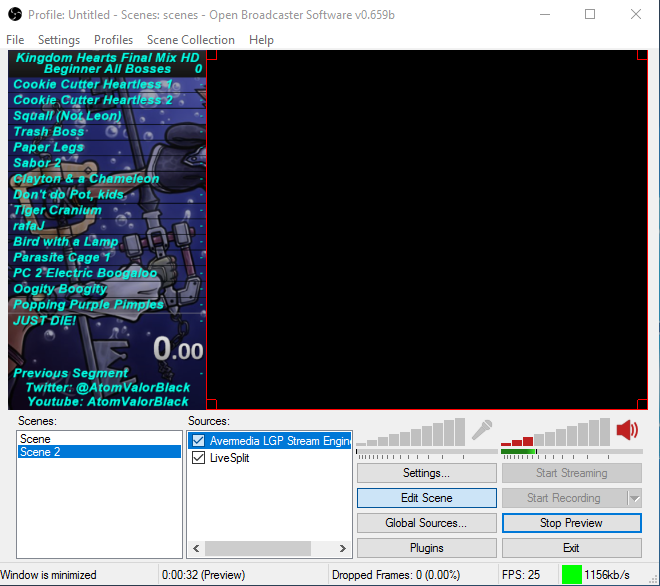The image size is (660, 586).
Task: Mute the desktop speaker icon
Action: point(627,430)
